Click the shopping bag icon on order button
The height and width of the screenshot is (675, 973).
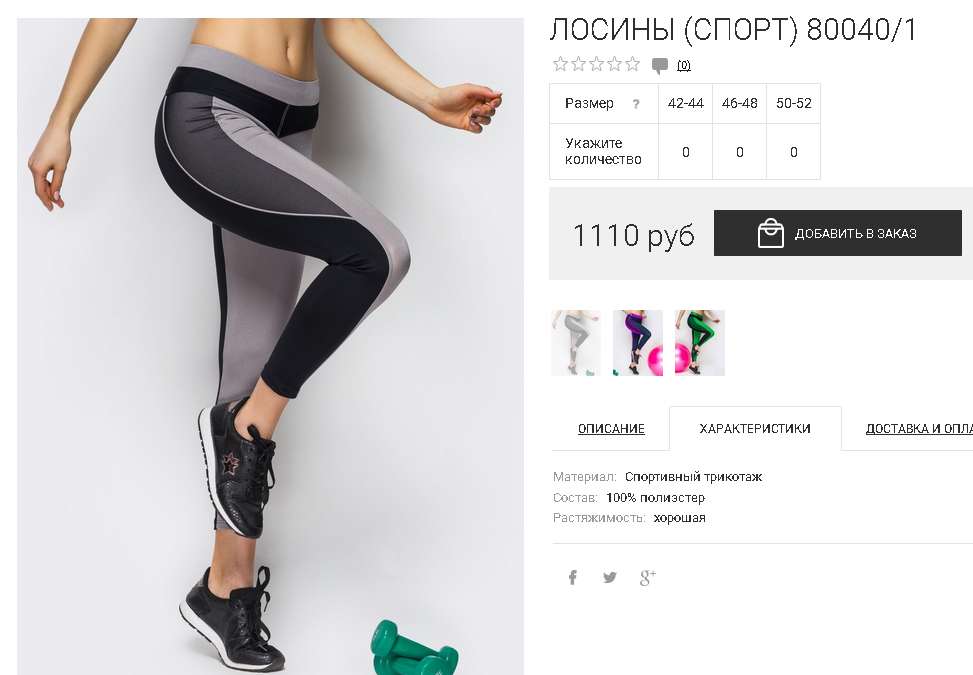pyautogui.click(x=771, y=233)
